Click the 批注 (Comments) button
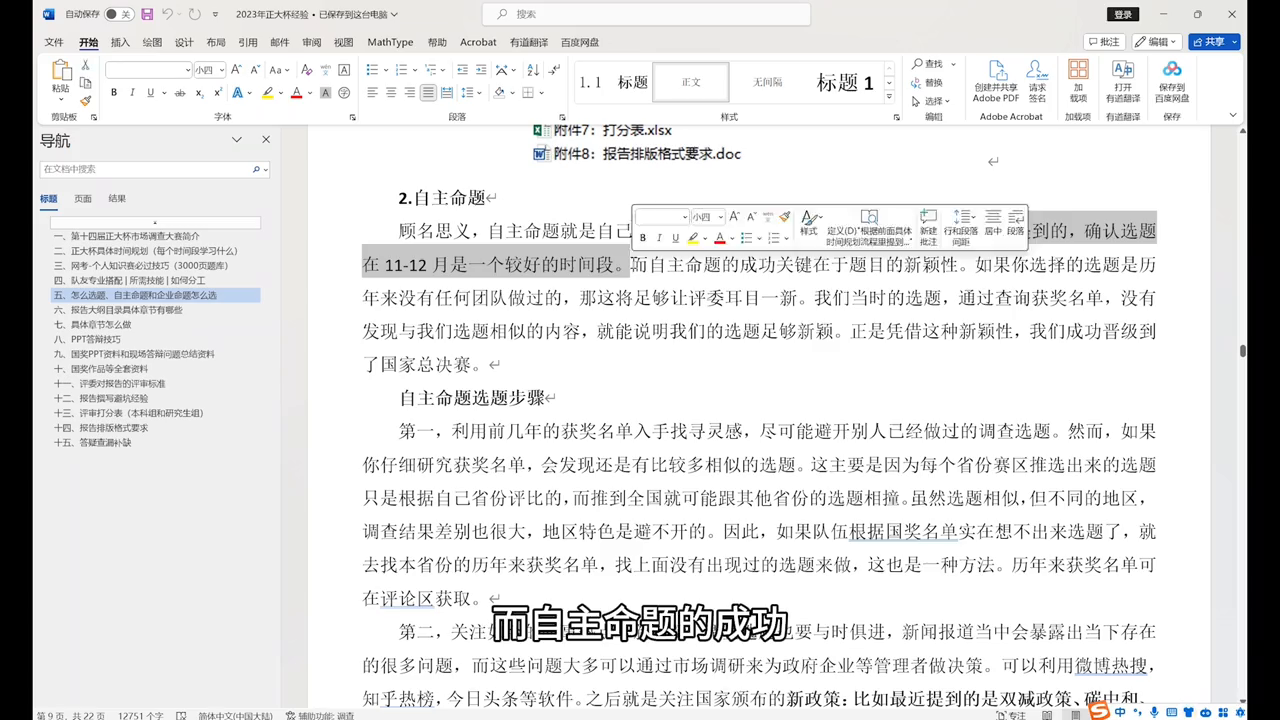This screenshot has width=1280, height=720. [x=1104, y=42]
